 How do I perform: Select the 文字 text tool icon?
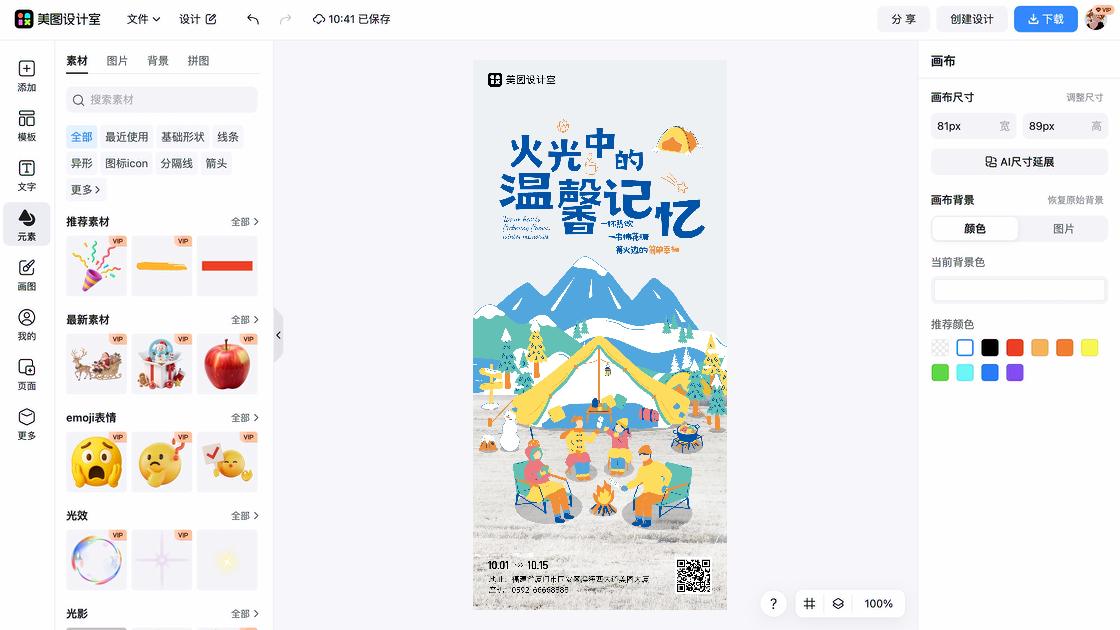click(x=26, y=176)
